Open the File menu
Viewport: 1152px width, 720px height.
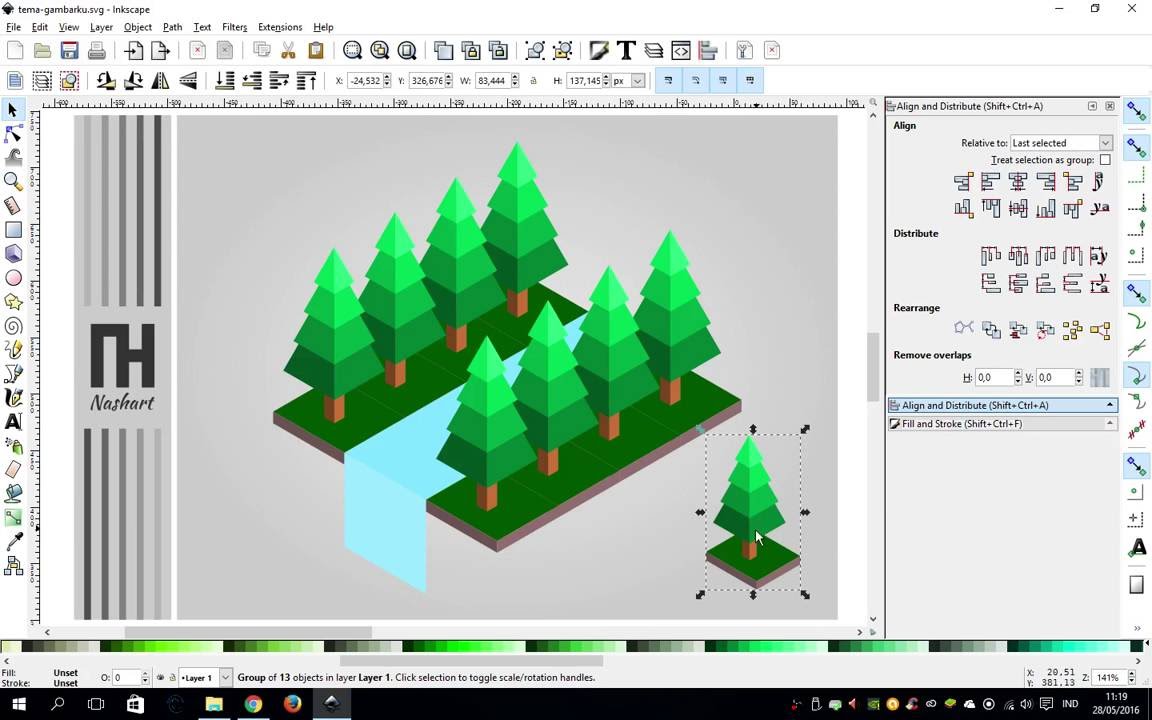click(x=13, y=26)
